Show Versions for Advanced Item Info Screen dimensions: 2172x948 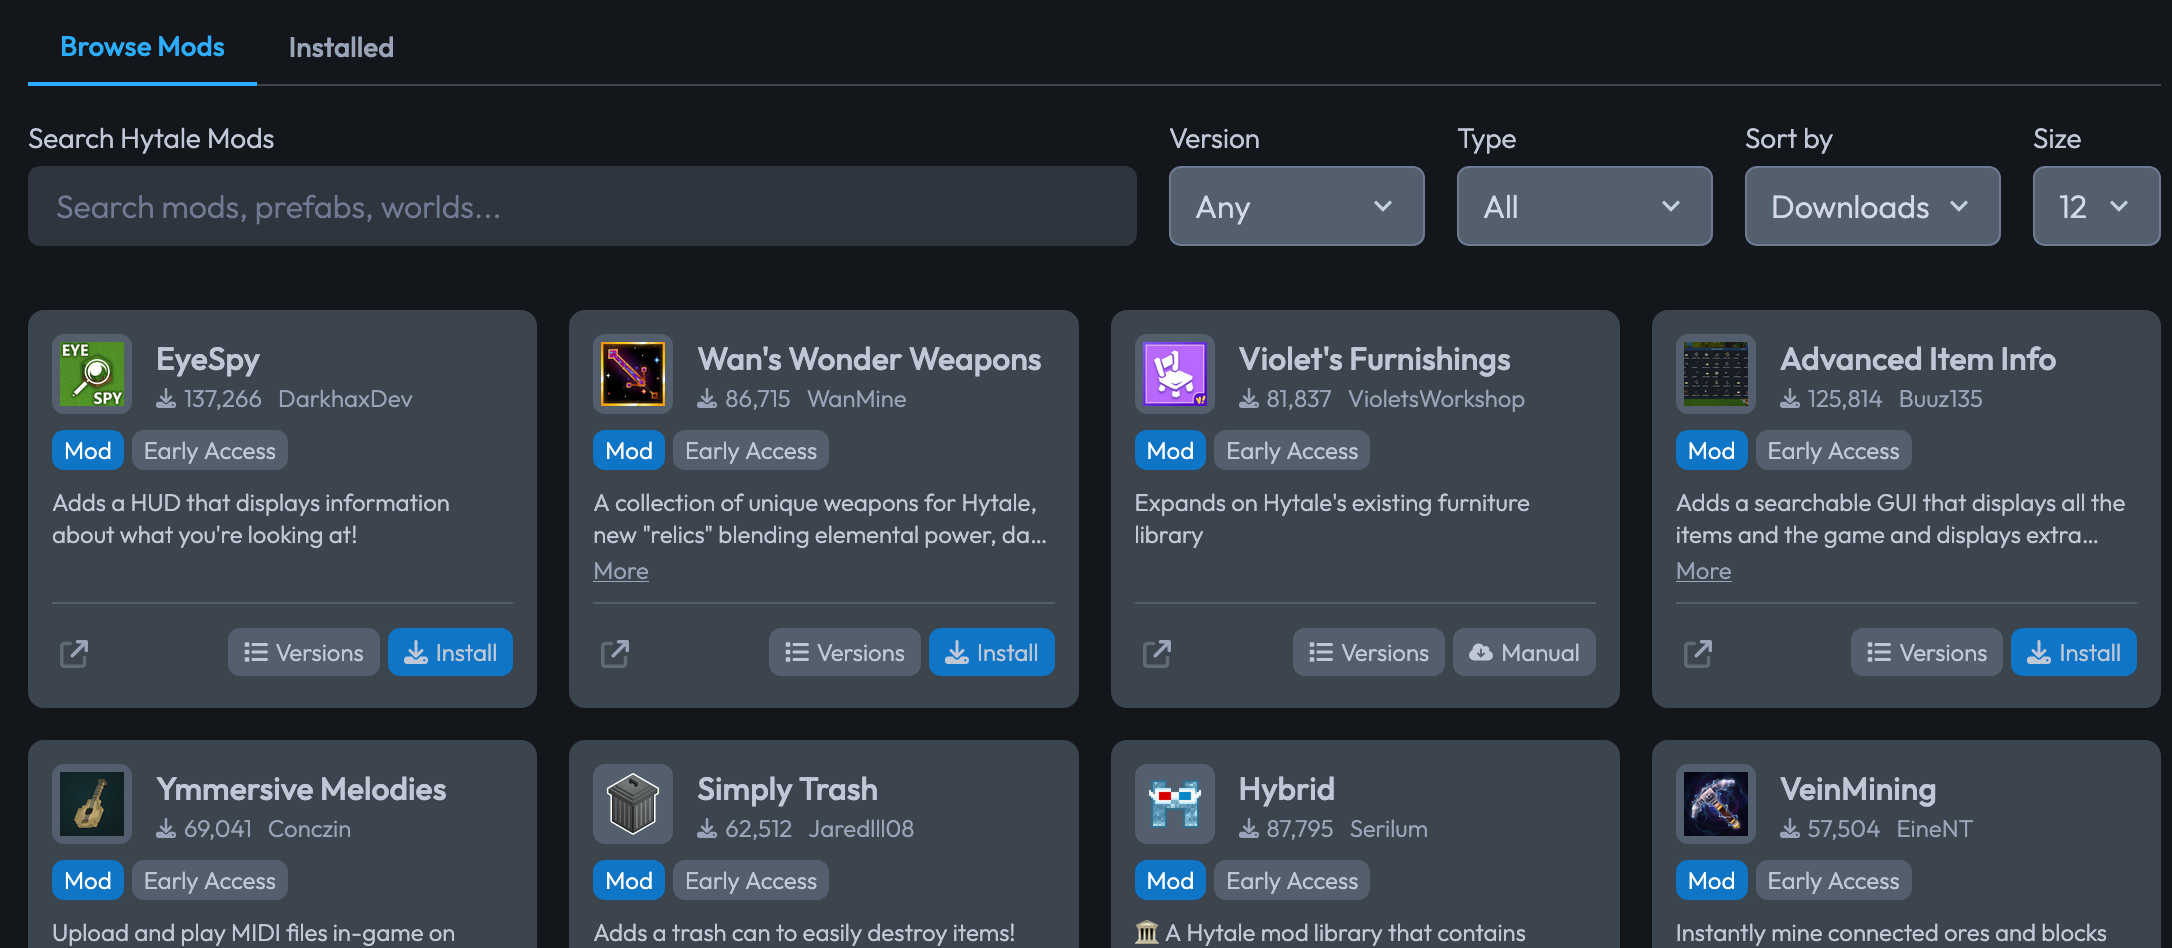pos(1926,652)
